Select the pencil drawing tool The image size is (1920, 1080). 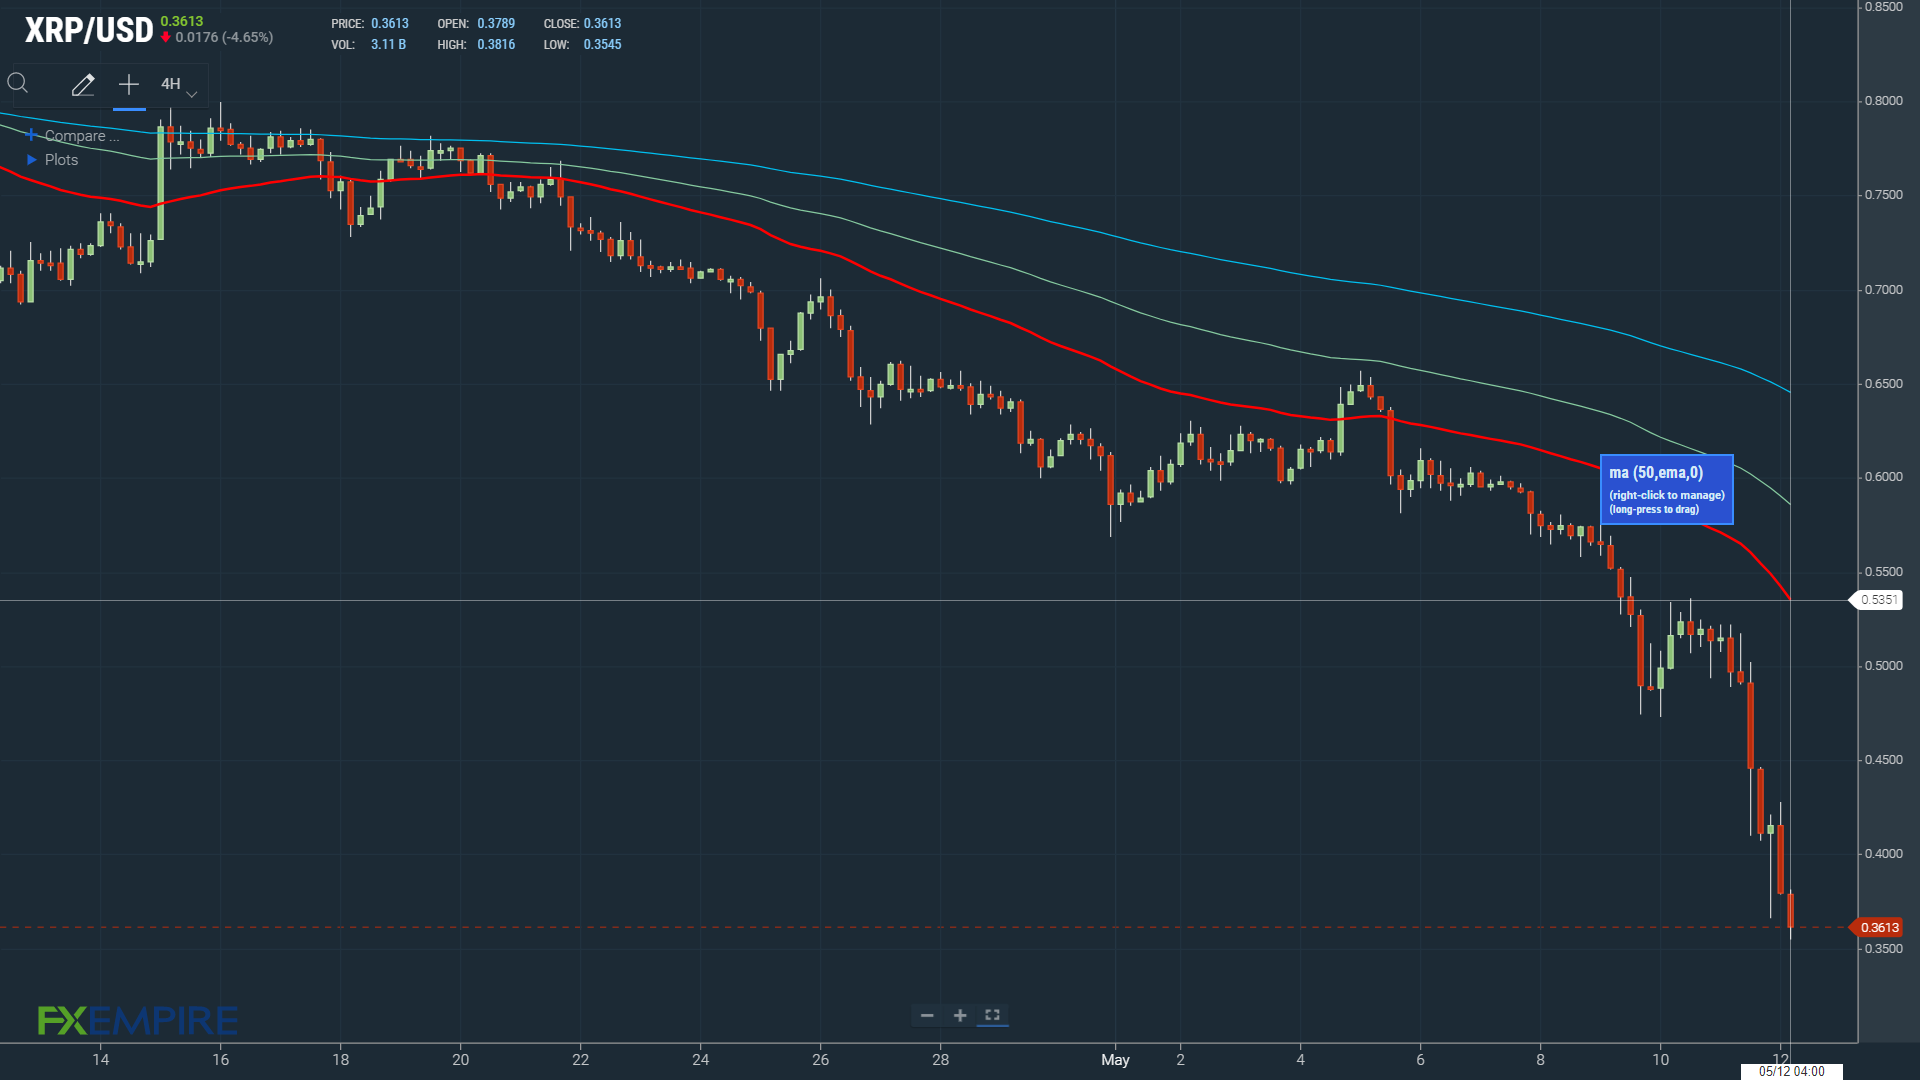tap(83, 85)
